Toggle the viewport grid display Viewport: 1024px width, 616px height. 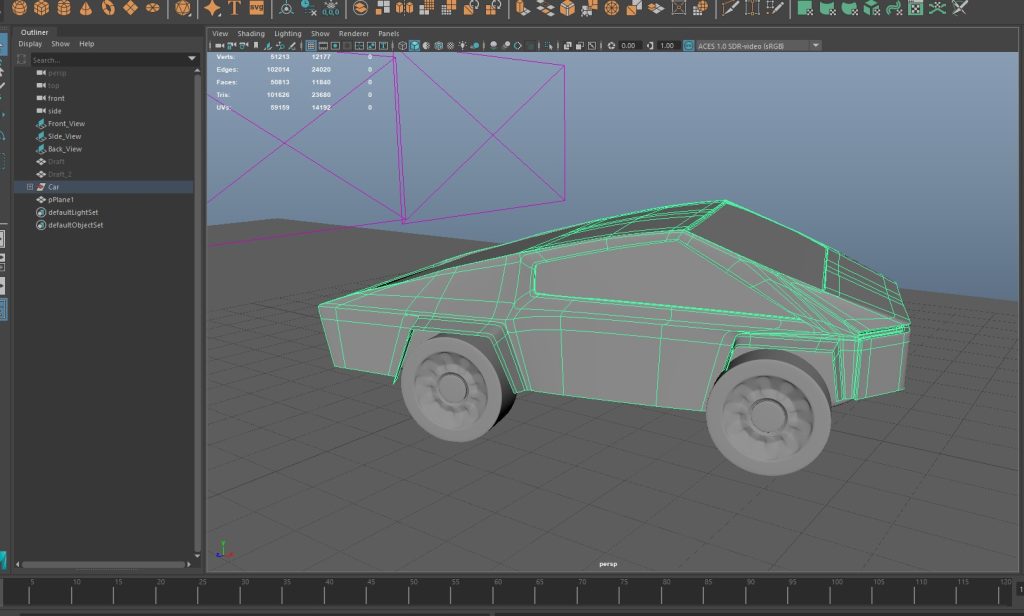[311, 46]
